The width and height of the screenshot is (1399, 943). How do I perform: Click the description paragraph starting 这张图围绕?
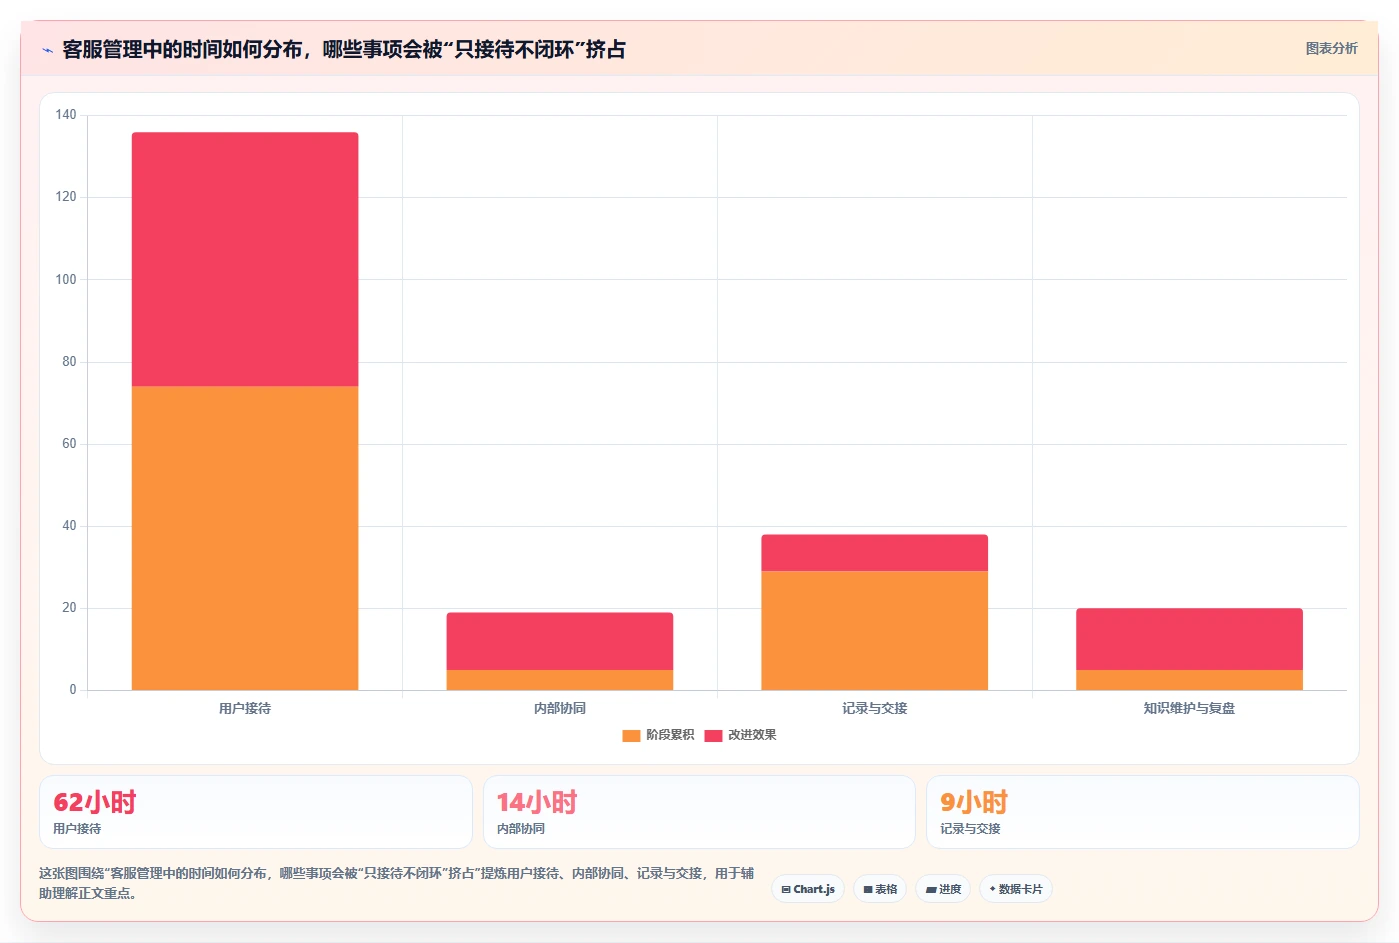[397, 883]
